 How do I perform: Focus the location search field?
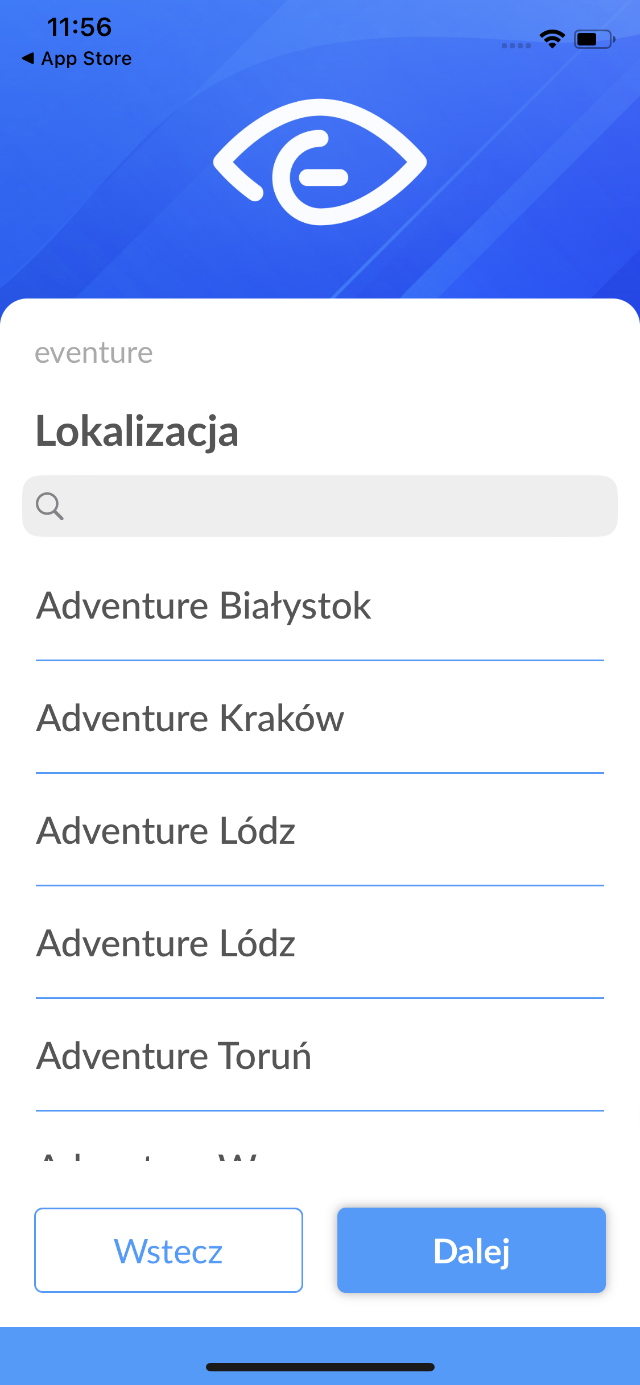point(340,507)
